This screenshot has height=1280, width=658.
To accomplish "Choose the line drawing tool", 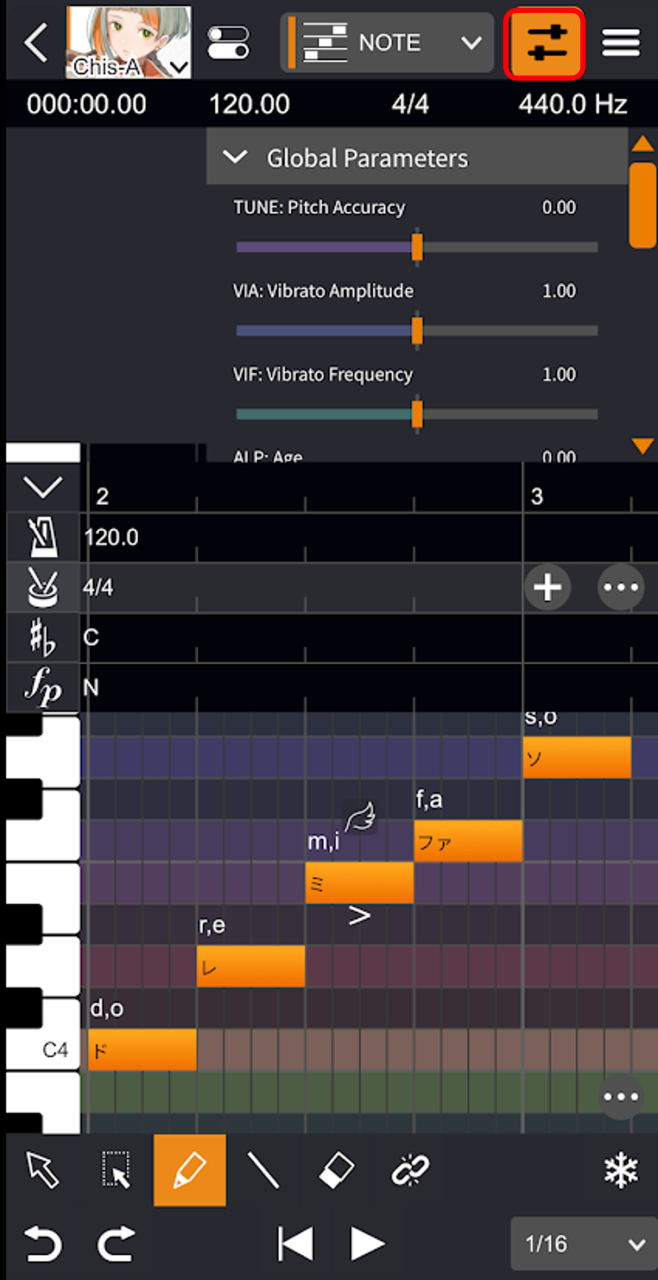I will tap(263, 1169).
